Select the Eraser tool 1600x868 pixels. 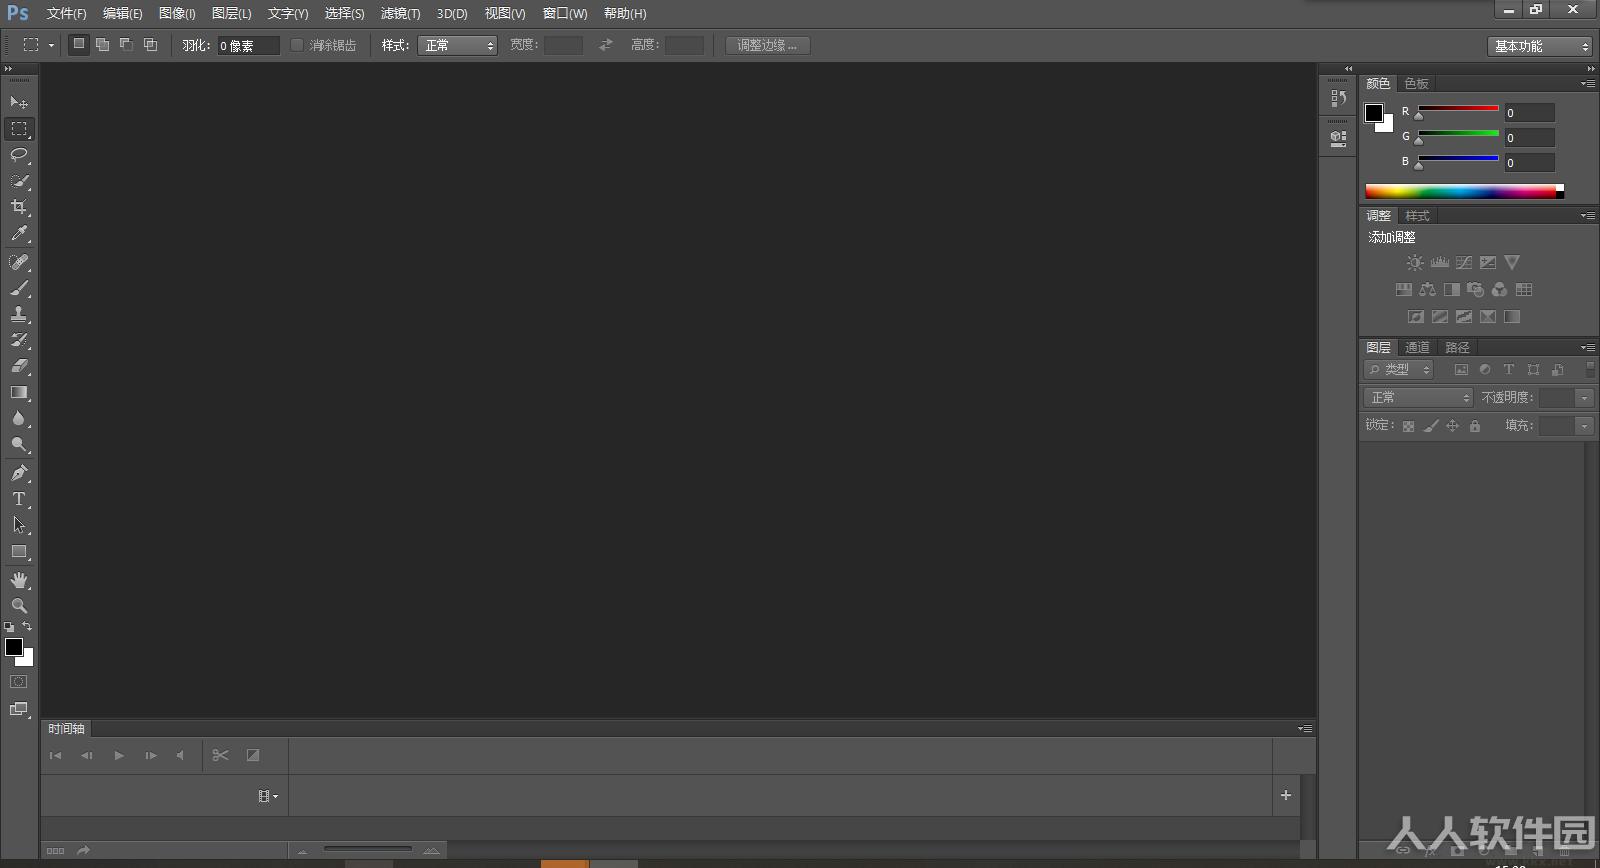point(19,366)
